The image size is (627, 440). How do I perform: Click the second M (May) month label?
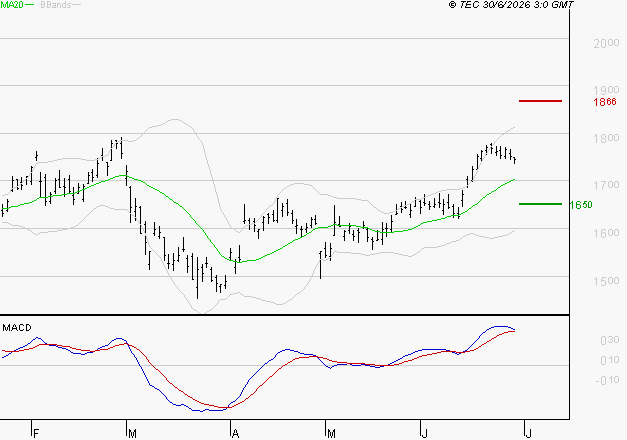click(x=331, y=434)
